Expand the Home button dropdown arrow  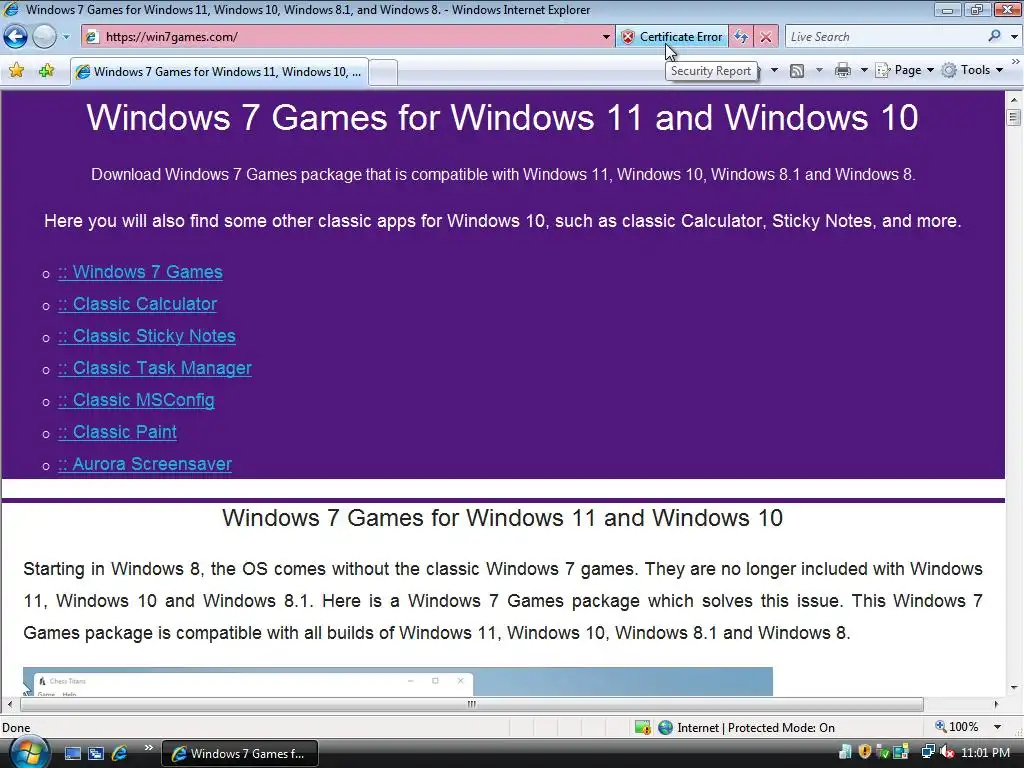tap(775, 70)
